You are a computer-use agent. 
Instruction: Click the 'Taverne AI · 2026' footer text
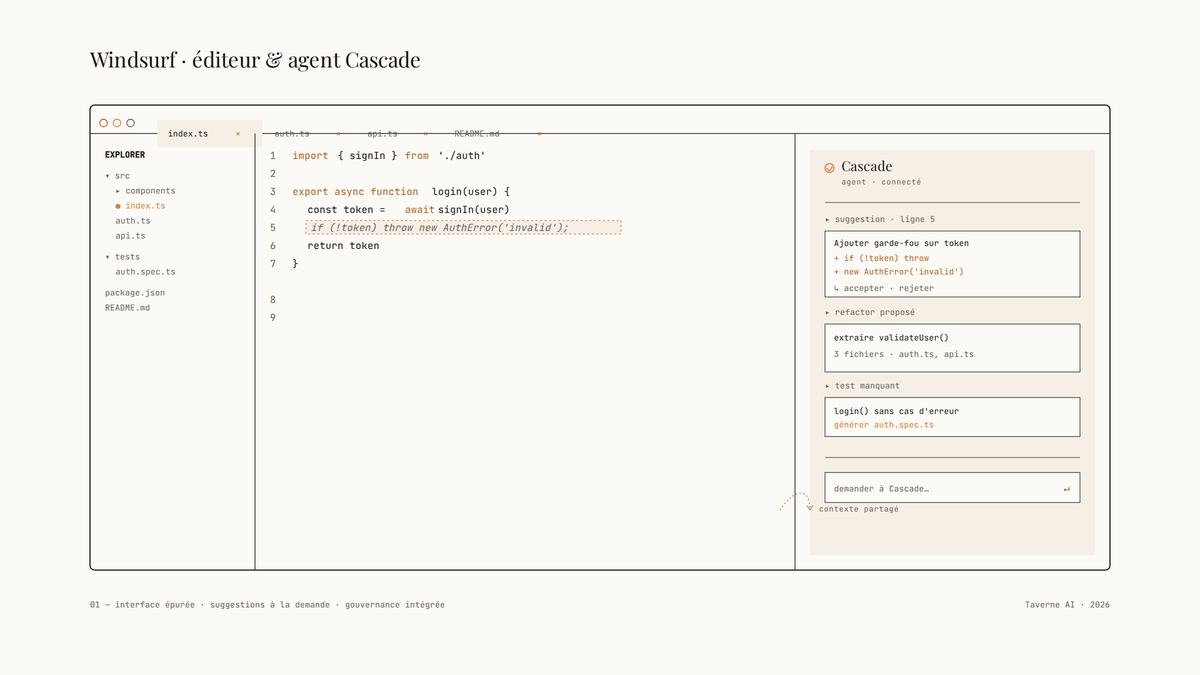(x=1067, y=604)
